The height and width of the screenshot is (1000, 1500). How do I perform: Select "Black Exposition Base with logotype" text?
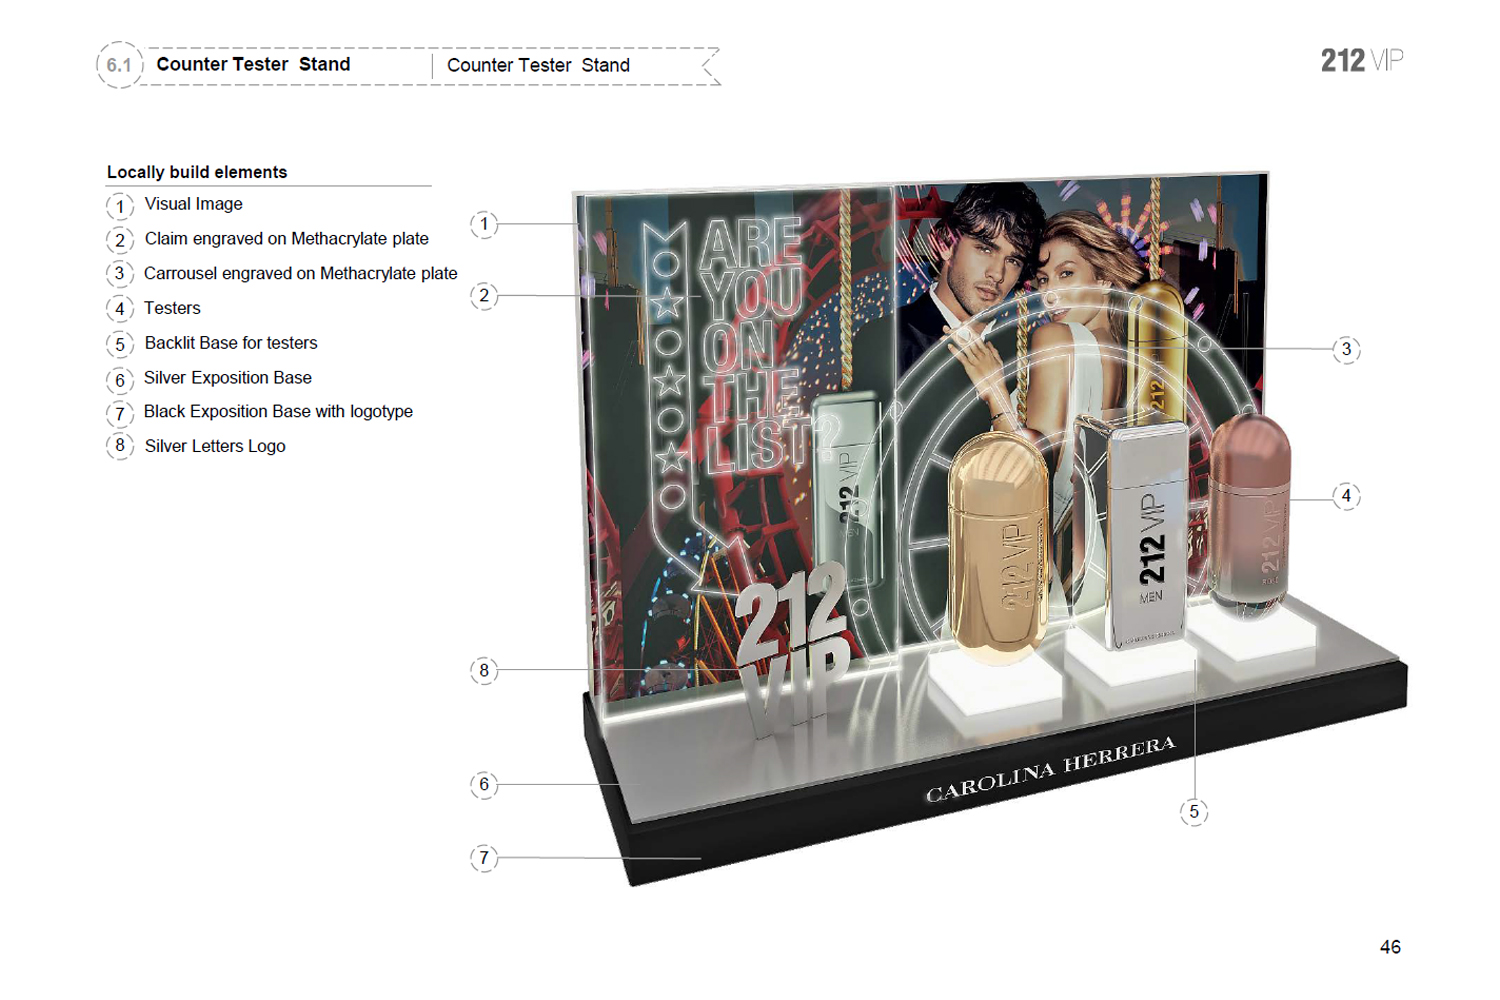278,412
